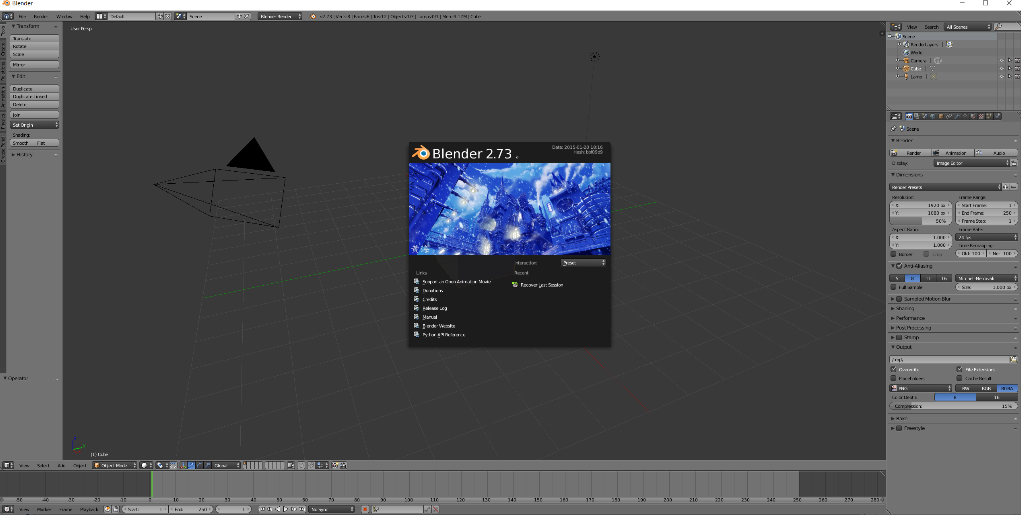Viewport: 1021px width, 516px height.
Task: Enable the Stamp checkbox
Action: coord(899,337)
